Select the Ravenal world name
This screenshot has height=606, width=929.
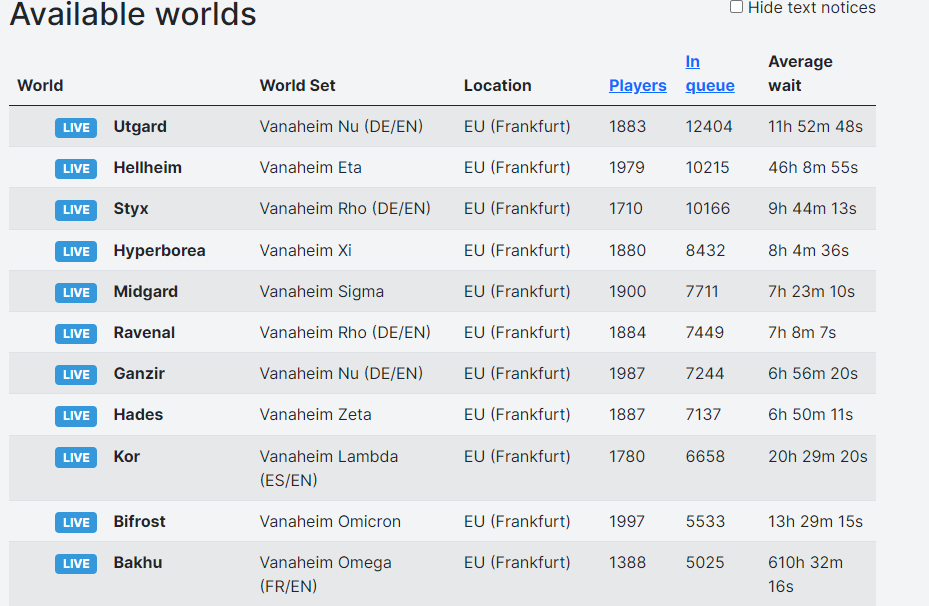[x=144, y=332]
